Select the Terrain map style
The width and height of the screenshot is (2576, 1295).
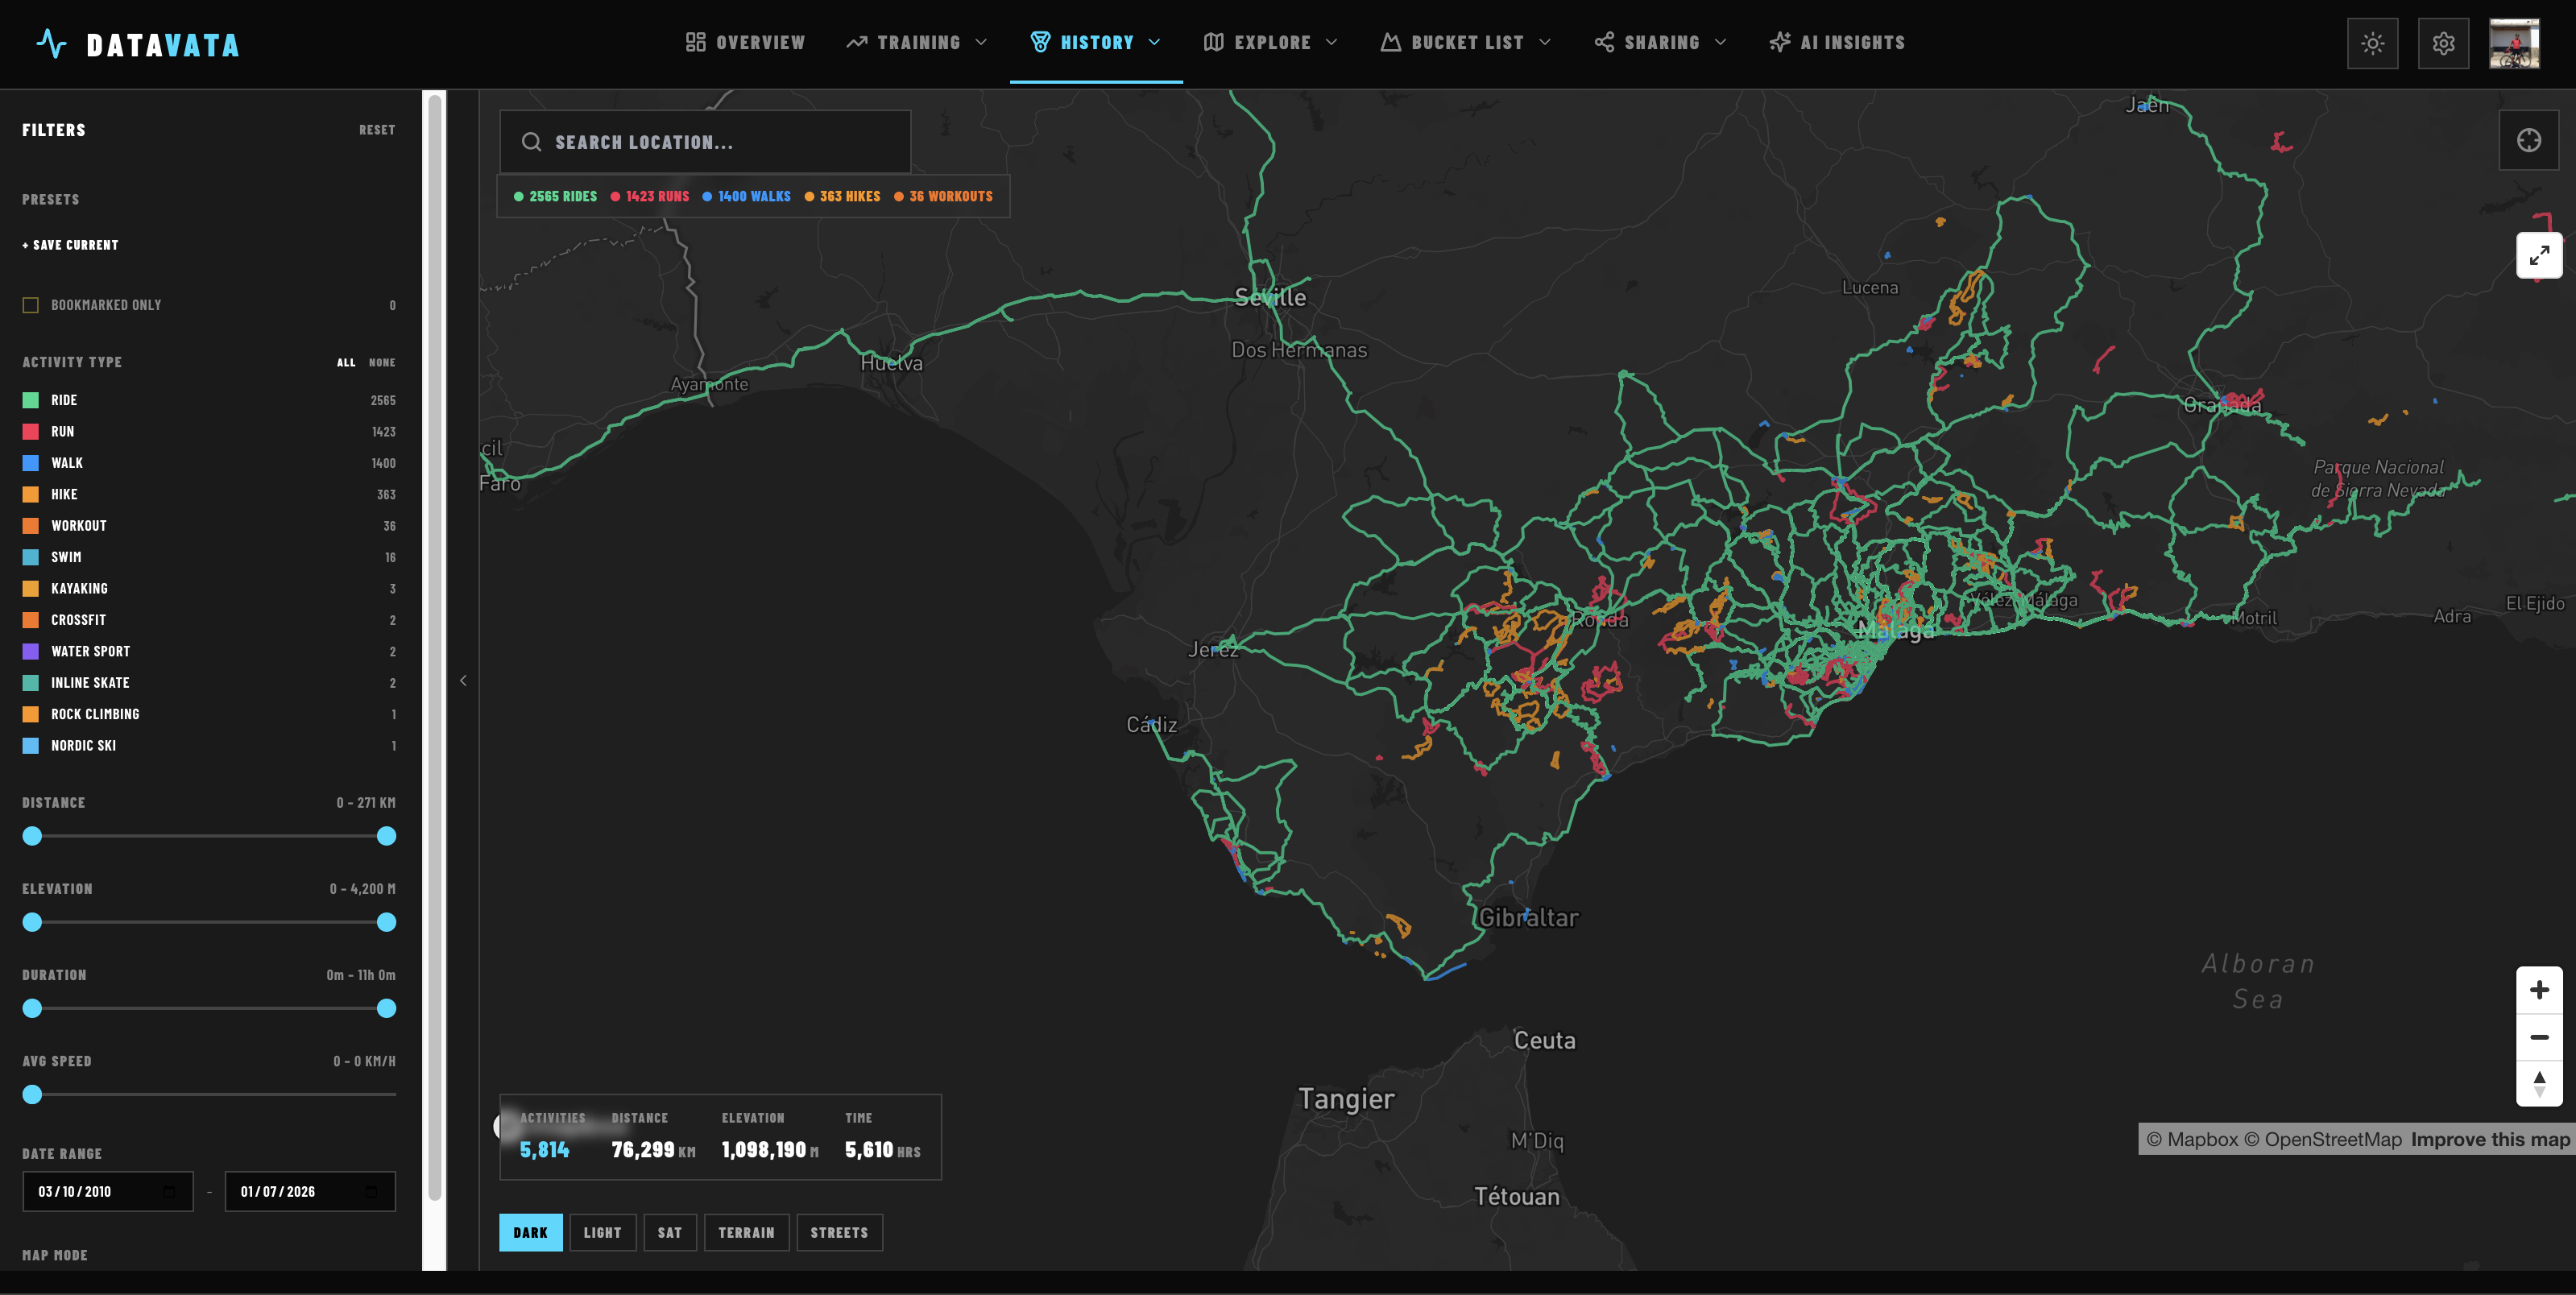[747, 1232]
